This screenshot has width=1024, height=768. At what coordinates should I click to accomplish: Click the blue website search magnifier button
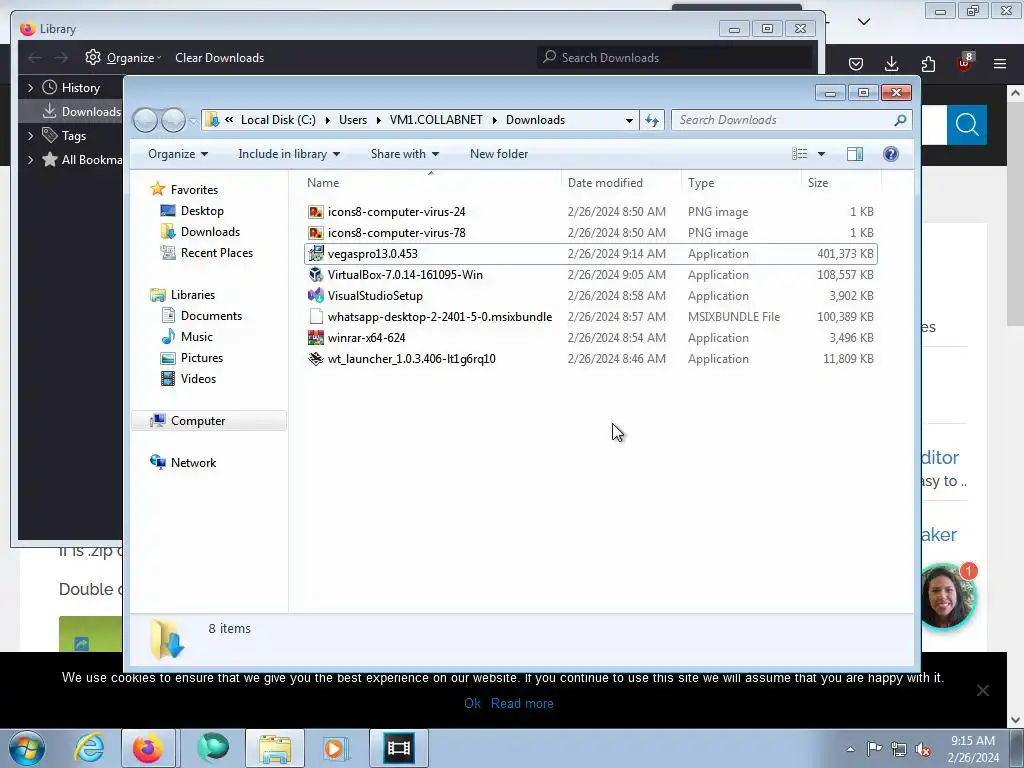967,124
